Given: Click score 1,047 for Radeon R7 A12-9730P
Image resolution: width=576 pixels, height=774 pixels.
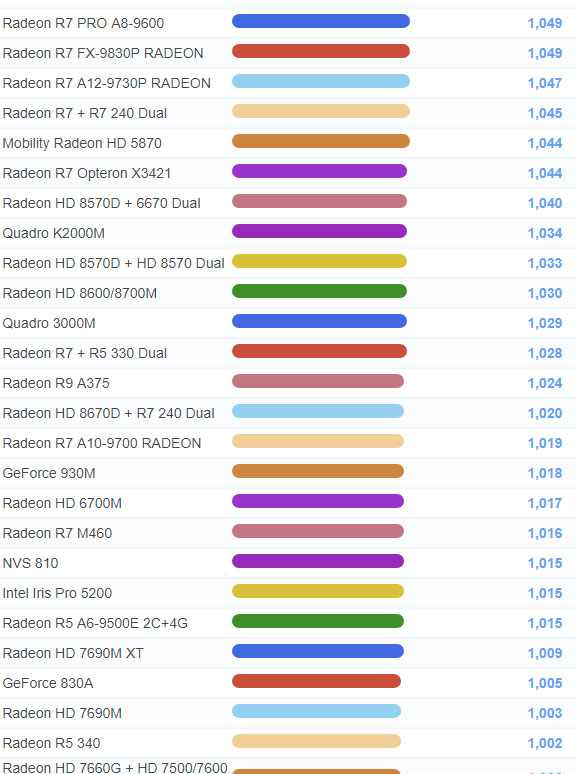Looking at the screenshot, I should click(x=545, y=83).
